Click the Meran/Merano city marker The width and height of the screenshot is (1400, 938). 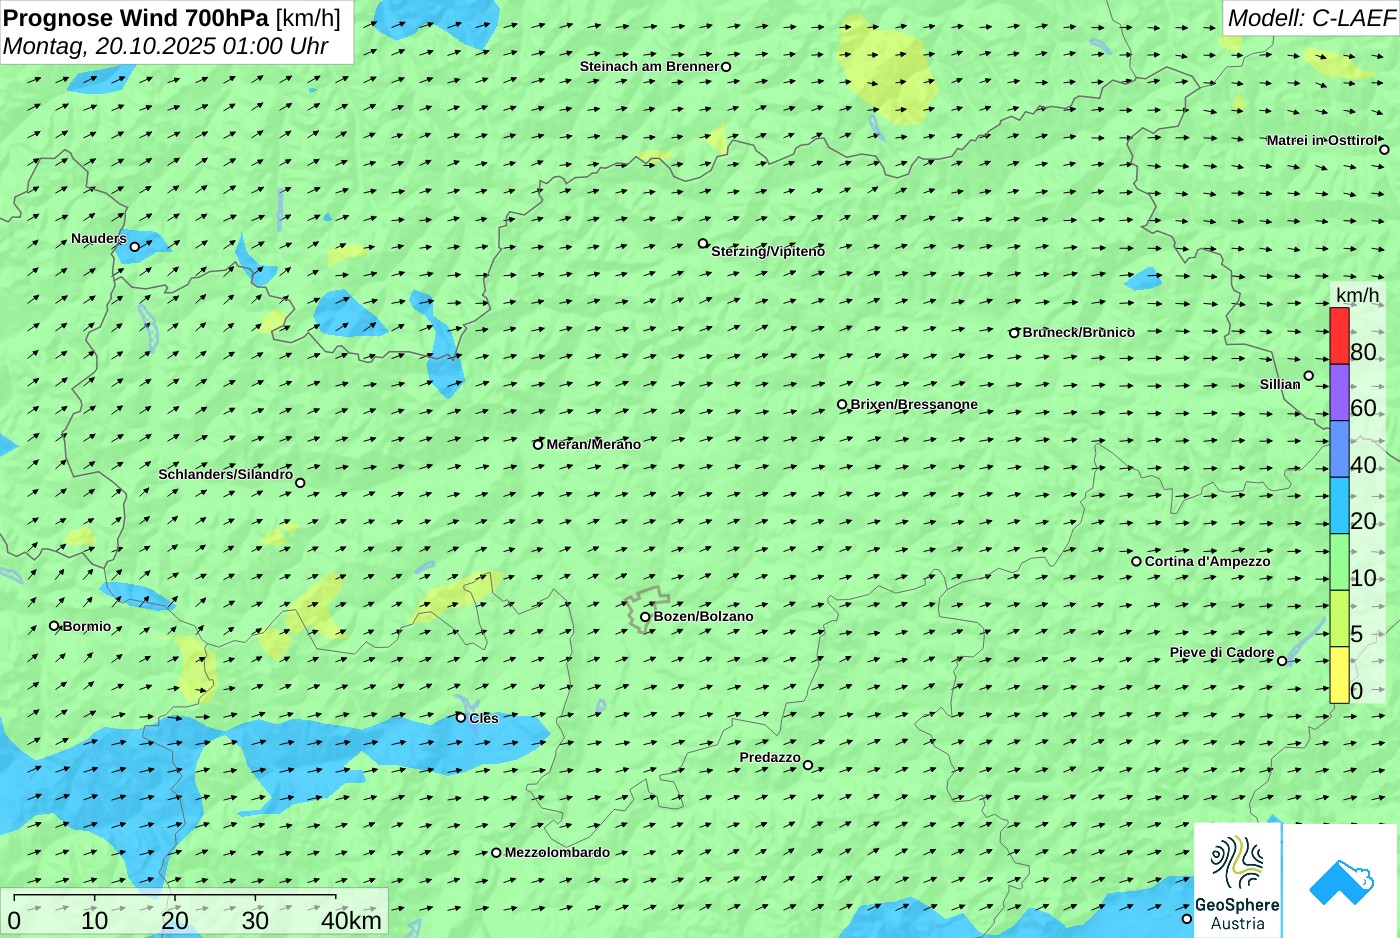point(538,444)
